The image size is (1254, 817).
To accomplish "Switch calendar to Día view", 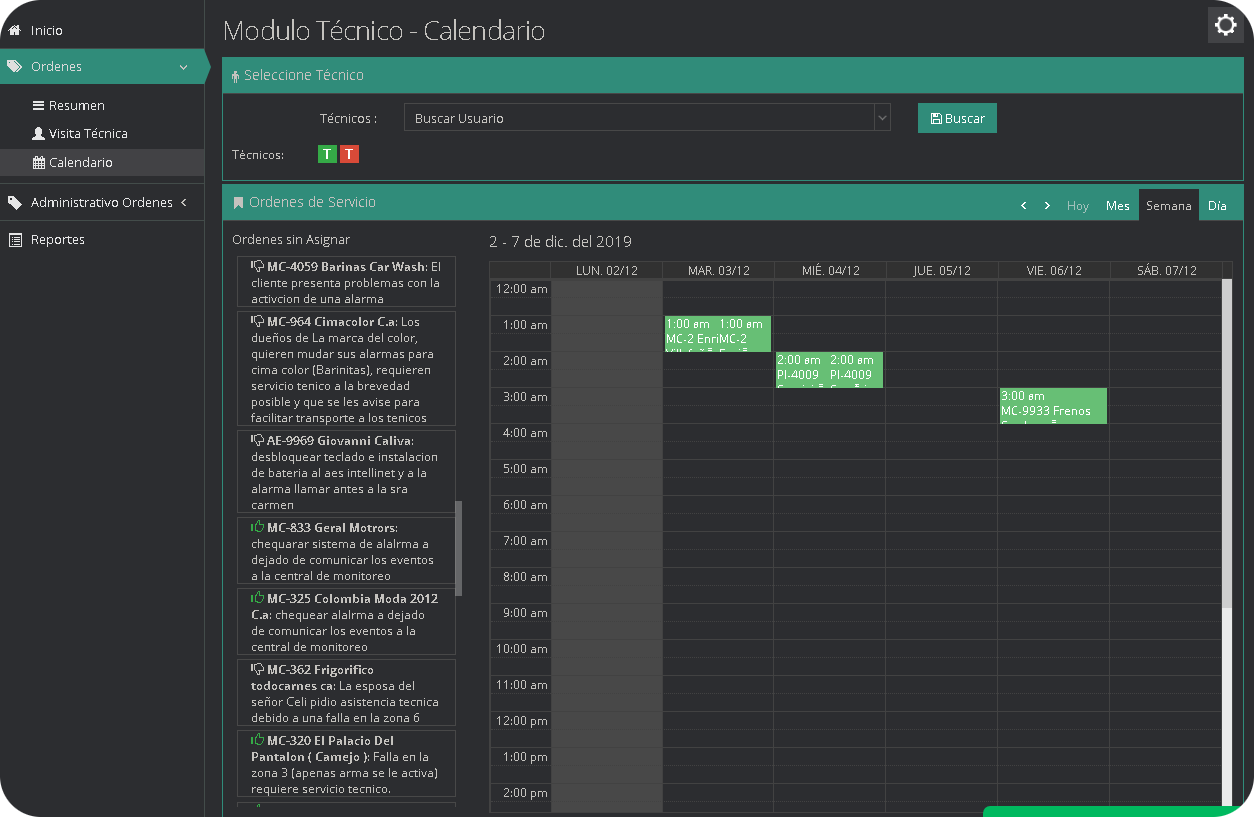I will 1217,205.
